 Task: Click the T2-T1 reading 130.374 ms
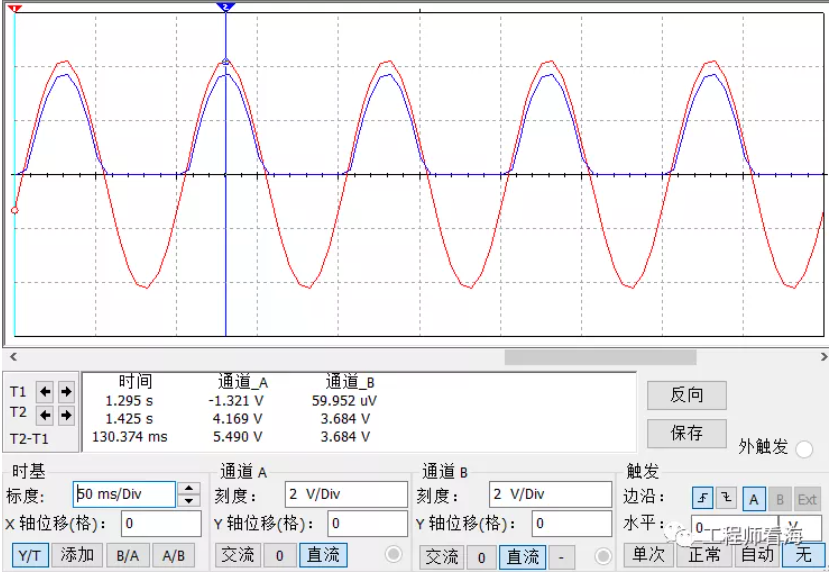coord(130,437)
